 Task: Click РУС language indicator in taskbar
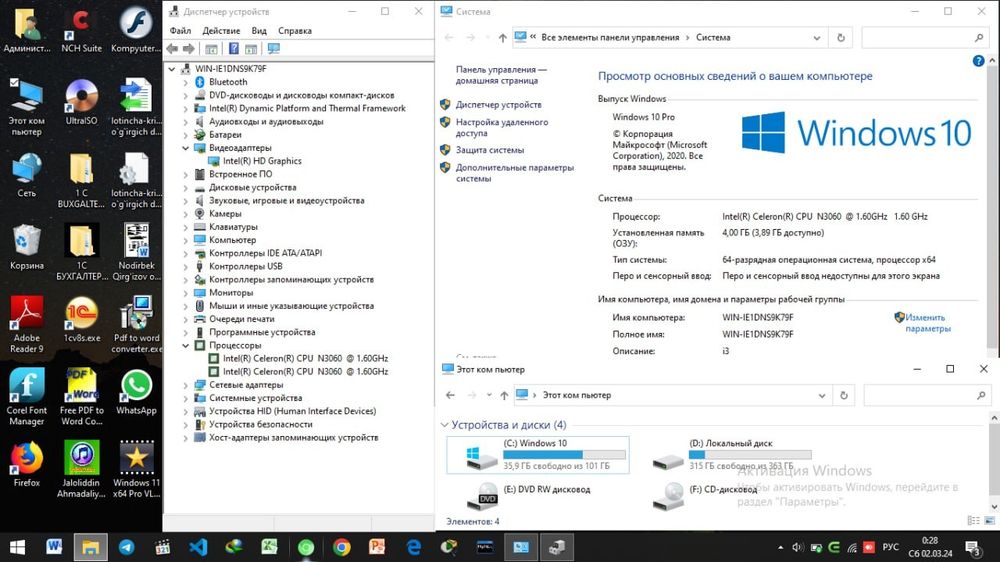pyautogui.click(x=890, y=547)
